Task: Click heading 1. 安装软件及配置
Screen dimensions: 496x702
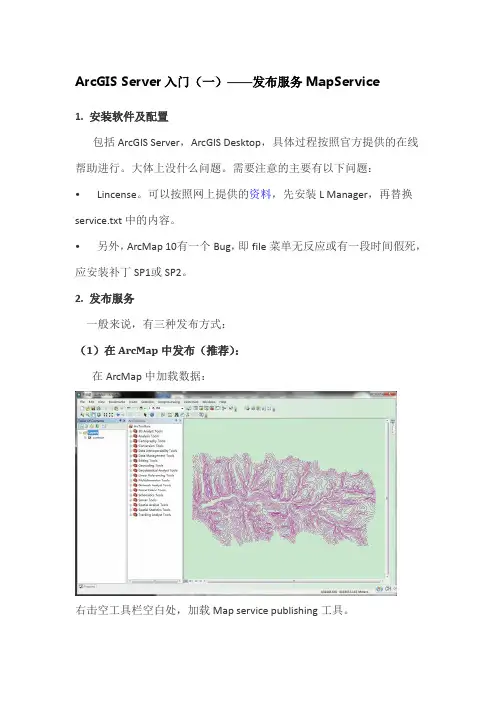Action: pyautogui.click(x=121, y=117)
